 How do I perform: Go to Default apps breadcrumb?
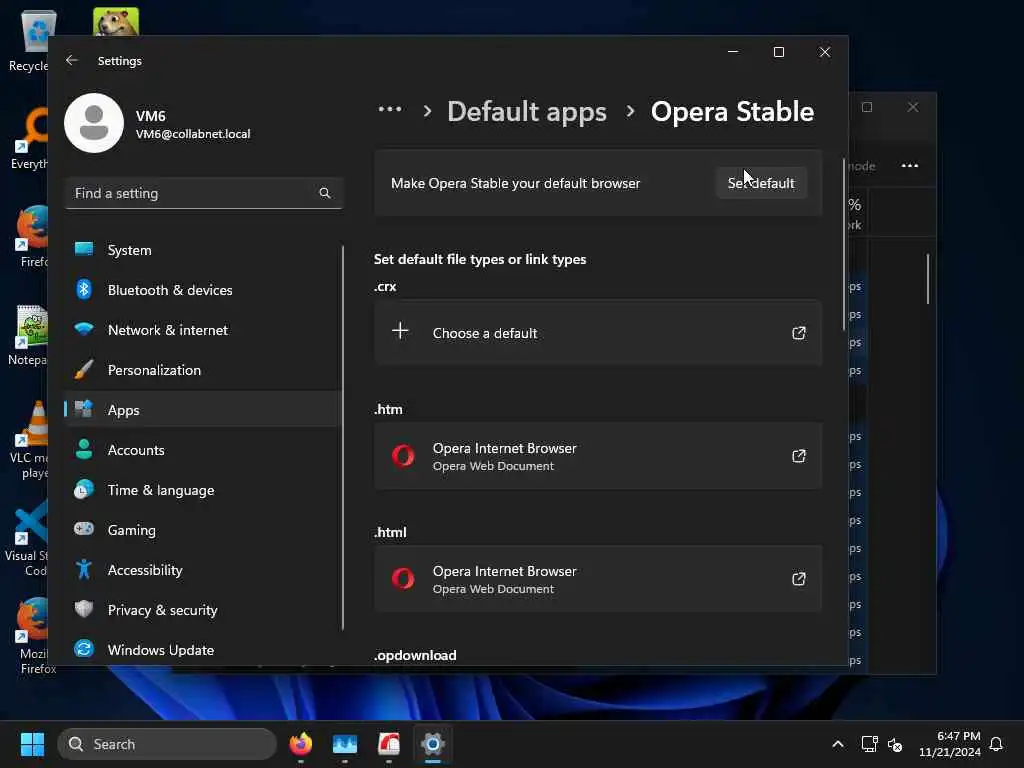[527, 112]
